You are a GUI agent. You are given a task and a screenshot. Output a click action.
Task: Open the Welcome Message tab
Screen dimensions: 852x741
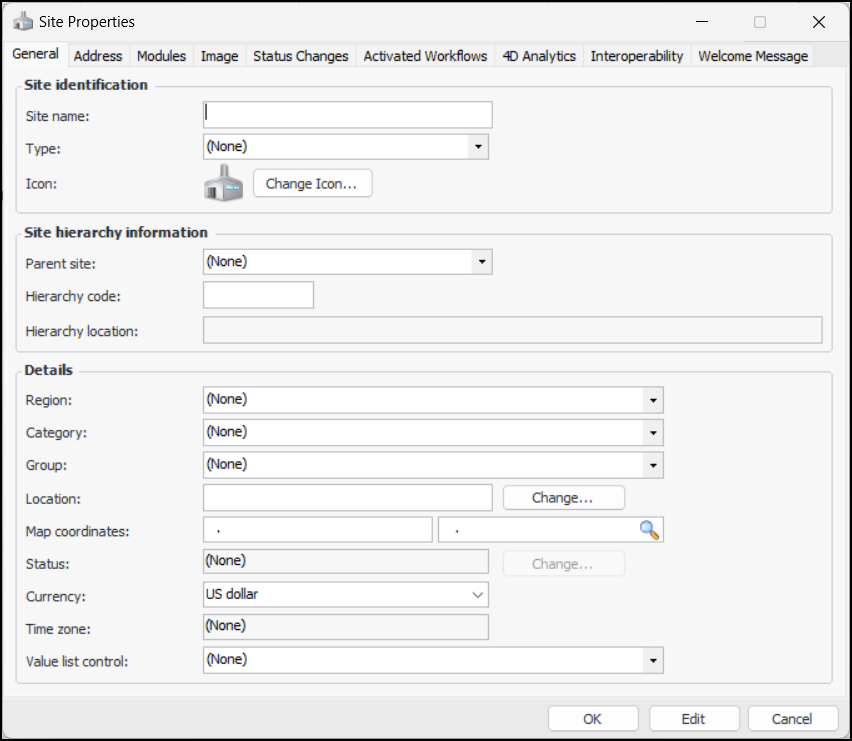(x=752, y=56)
